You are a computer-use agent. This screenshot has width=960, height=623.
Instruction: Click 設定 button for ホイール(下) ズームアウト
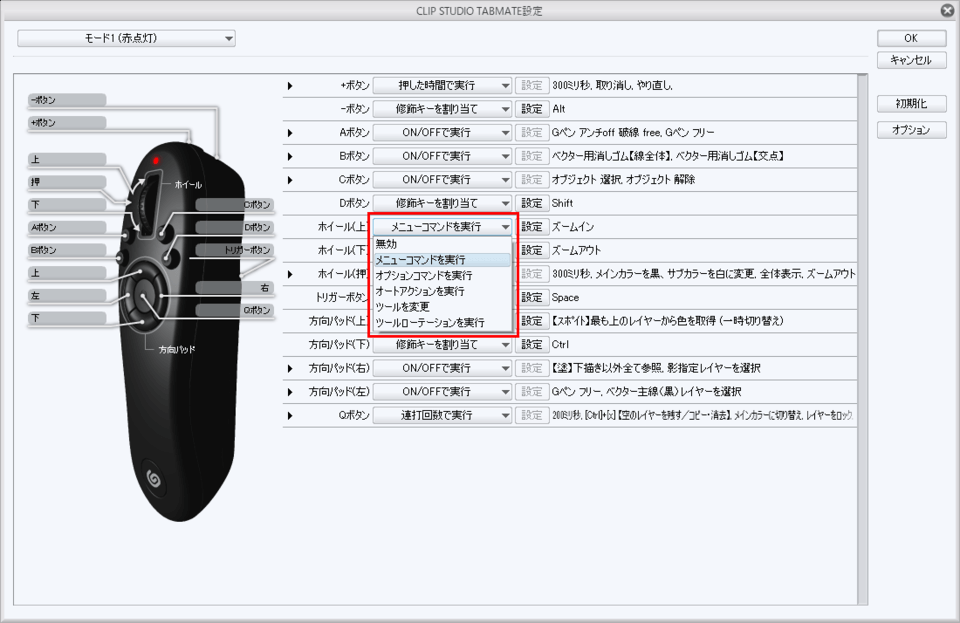tap(531, 250)
